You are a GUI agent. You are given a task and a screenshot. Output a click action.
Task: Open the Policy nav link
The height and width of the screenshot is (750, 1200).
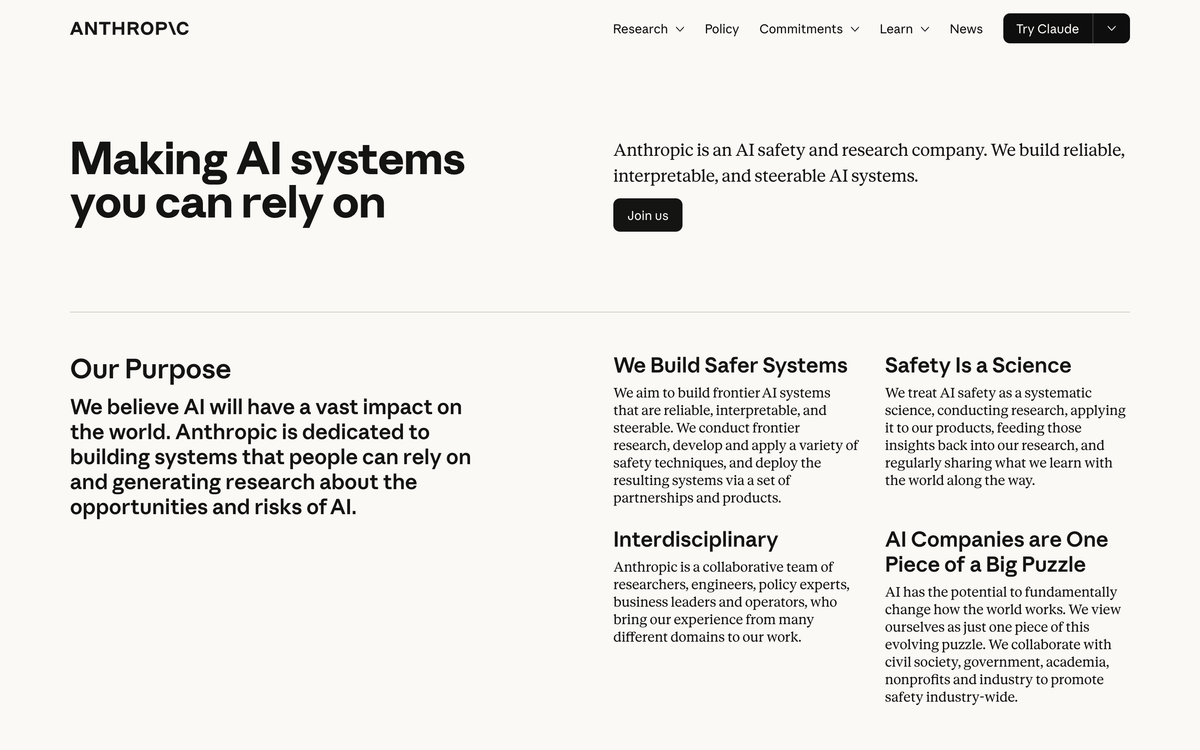coord(721,29)
